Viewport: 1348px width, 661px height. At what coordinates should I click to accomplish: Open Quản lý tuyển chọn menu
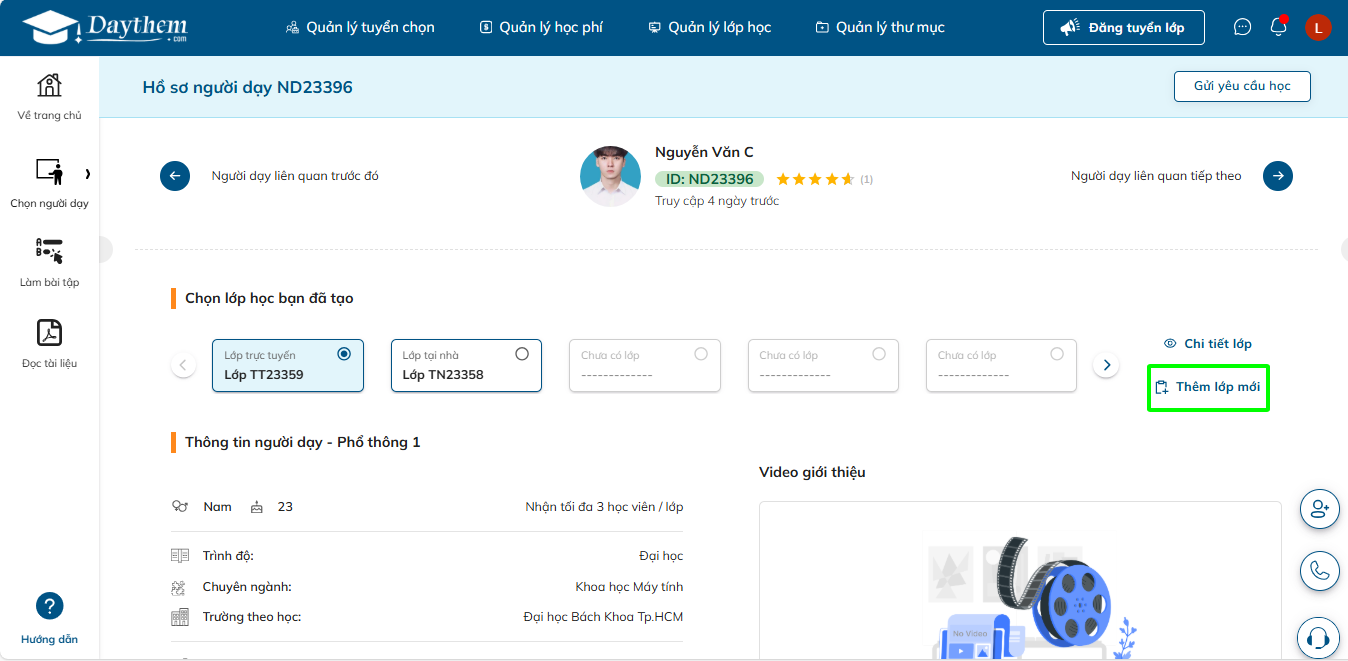(360, 27)
